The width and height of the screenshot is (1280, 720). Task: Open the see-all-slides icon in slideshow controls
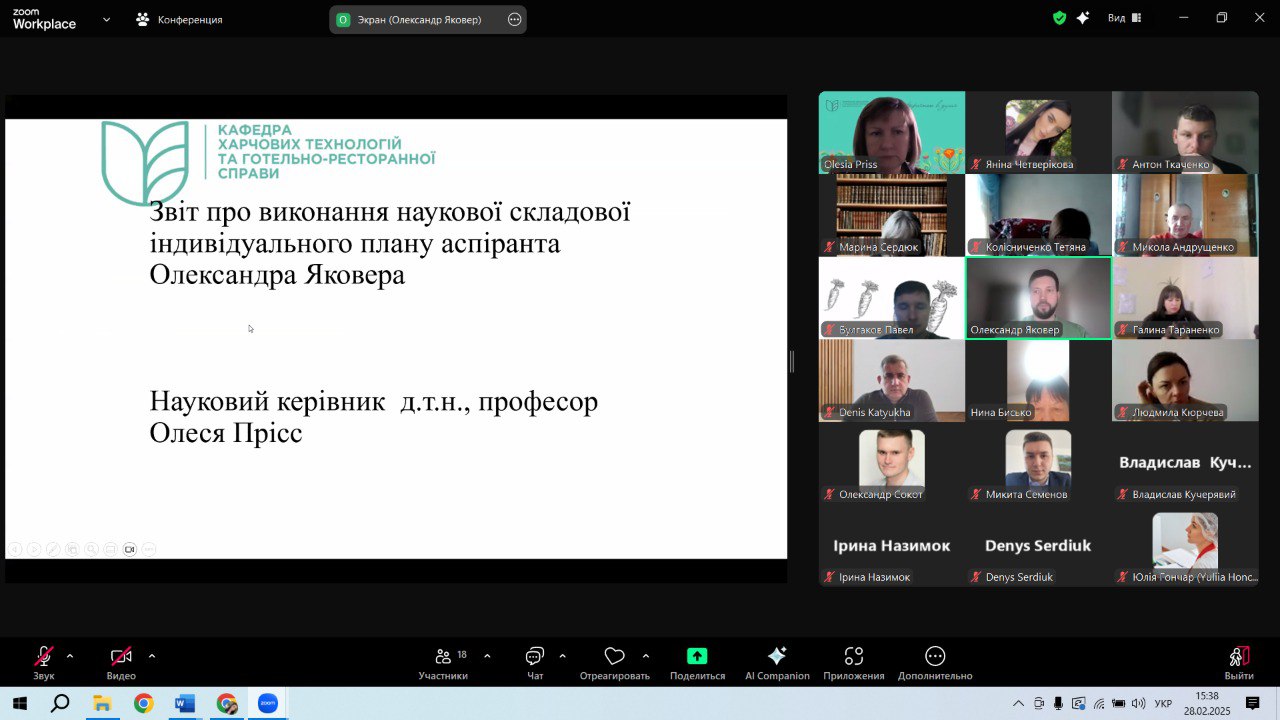click(x=72, y=549)
